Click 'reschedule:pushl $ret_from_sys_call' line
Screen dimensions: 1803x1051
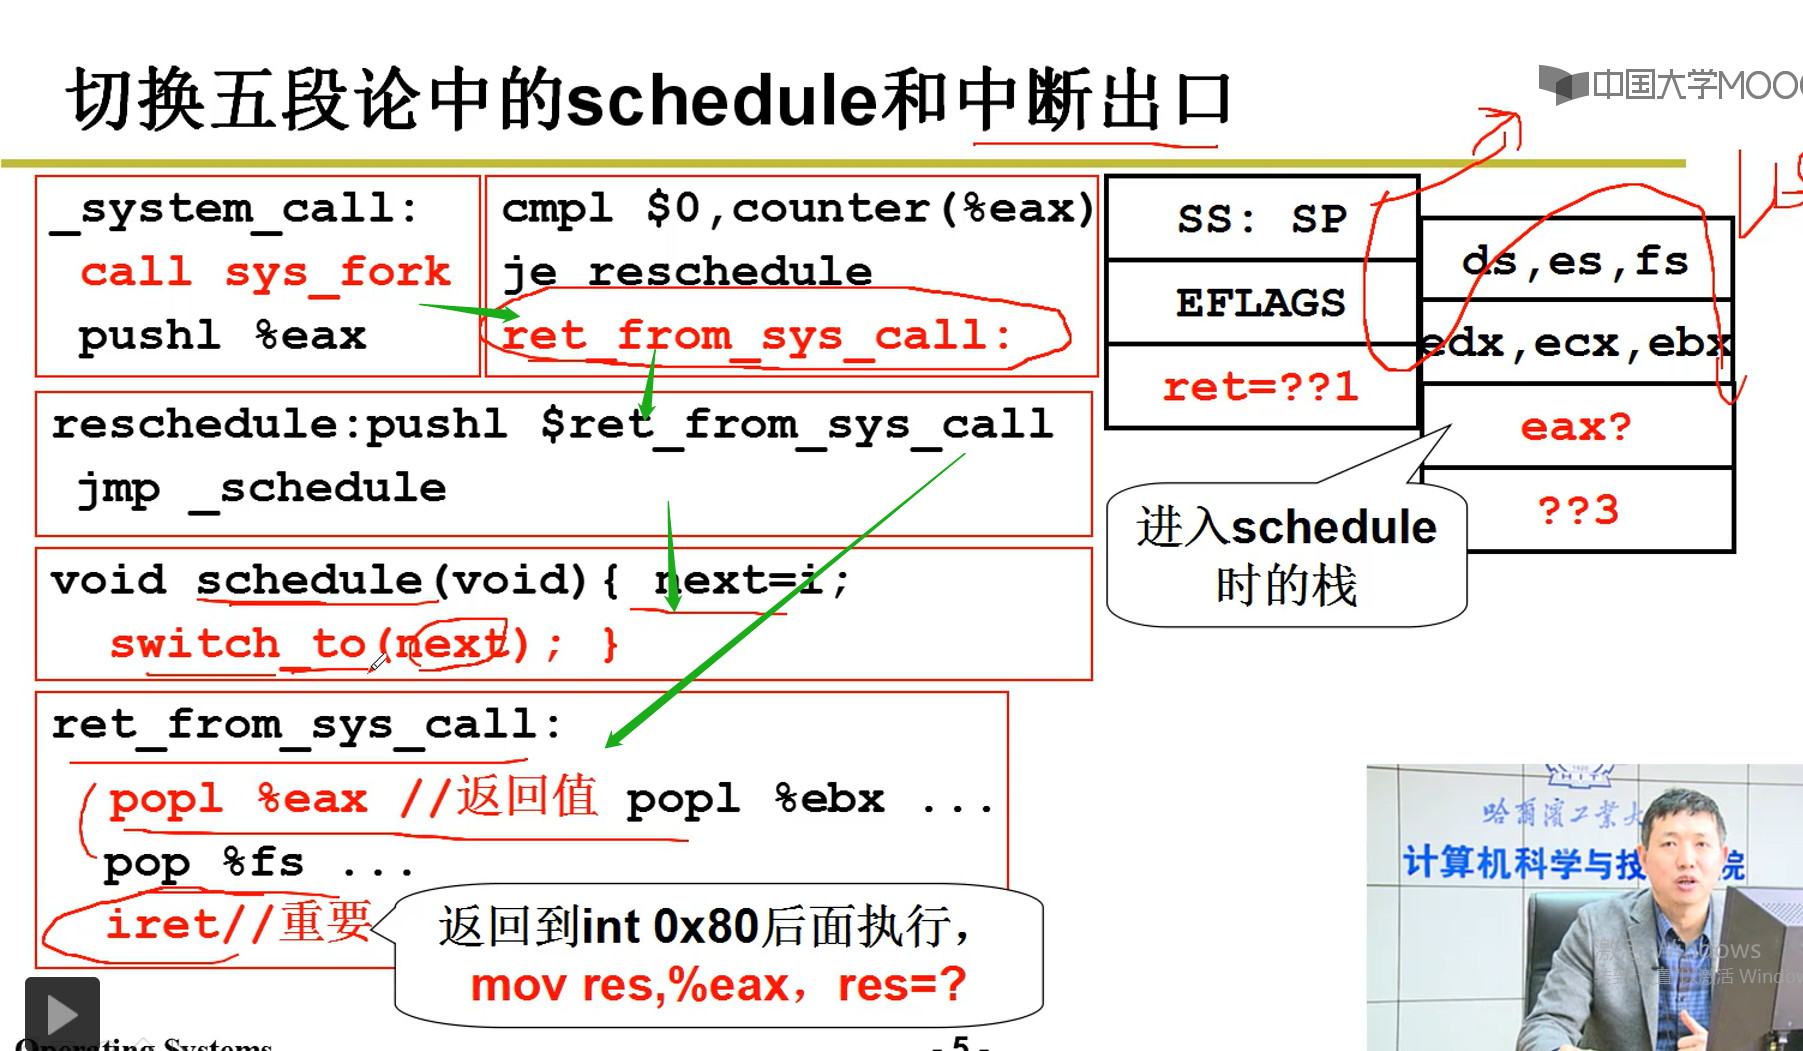click(553, 425)
